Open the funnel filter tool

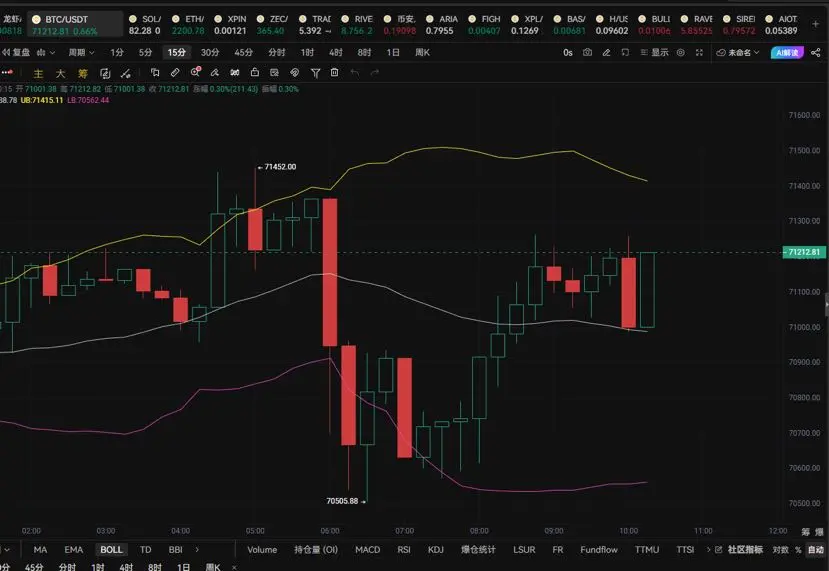(x=316, y=73)
